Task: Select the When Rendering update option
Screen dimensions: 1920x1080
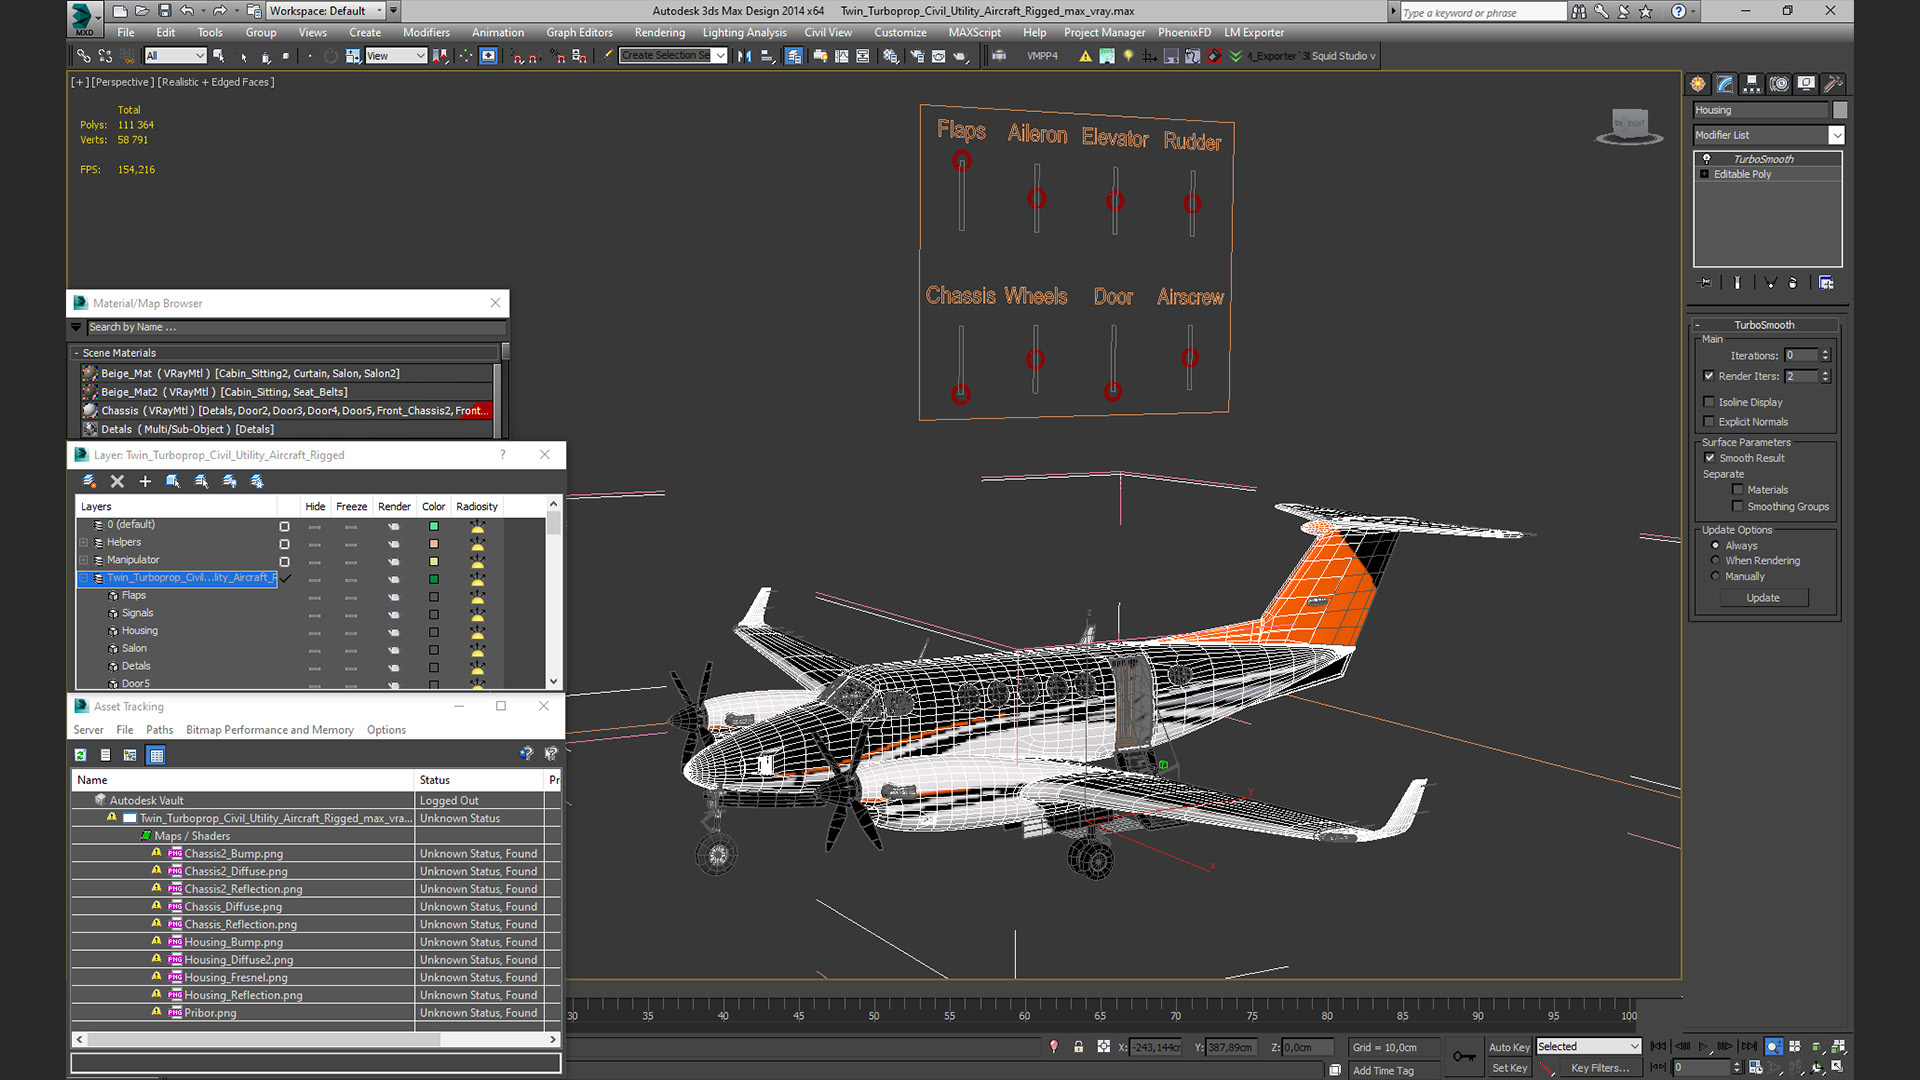Action: pyautogui.click(x=1716, y=561)
